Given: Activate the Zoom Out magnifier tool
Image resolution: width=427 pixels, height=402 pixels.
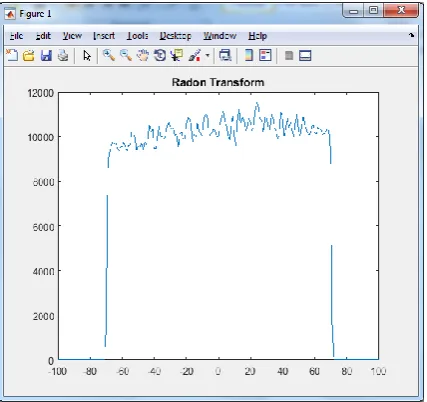Looking at the screenshot, I should tap(126, 55).
